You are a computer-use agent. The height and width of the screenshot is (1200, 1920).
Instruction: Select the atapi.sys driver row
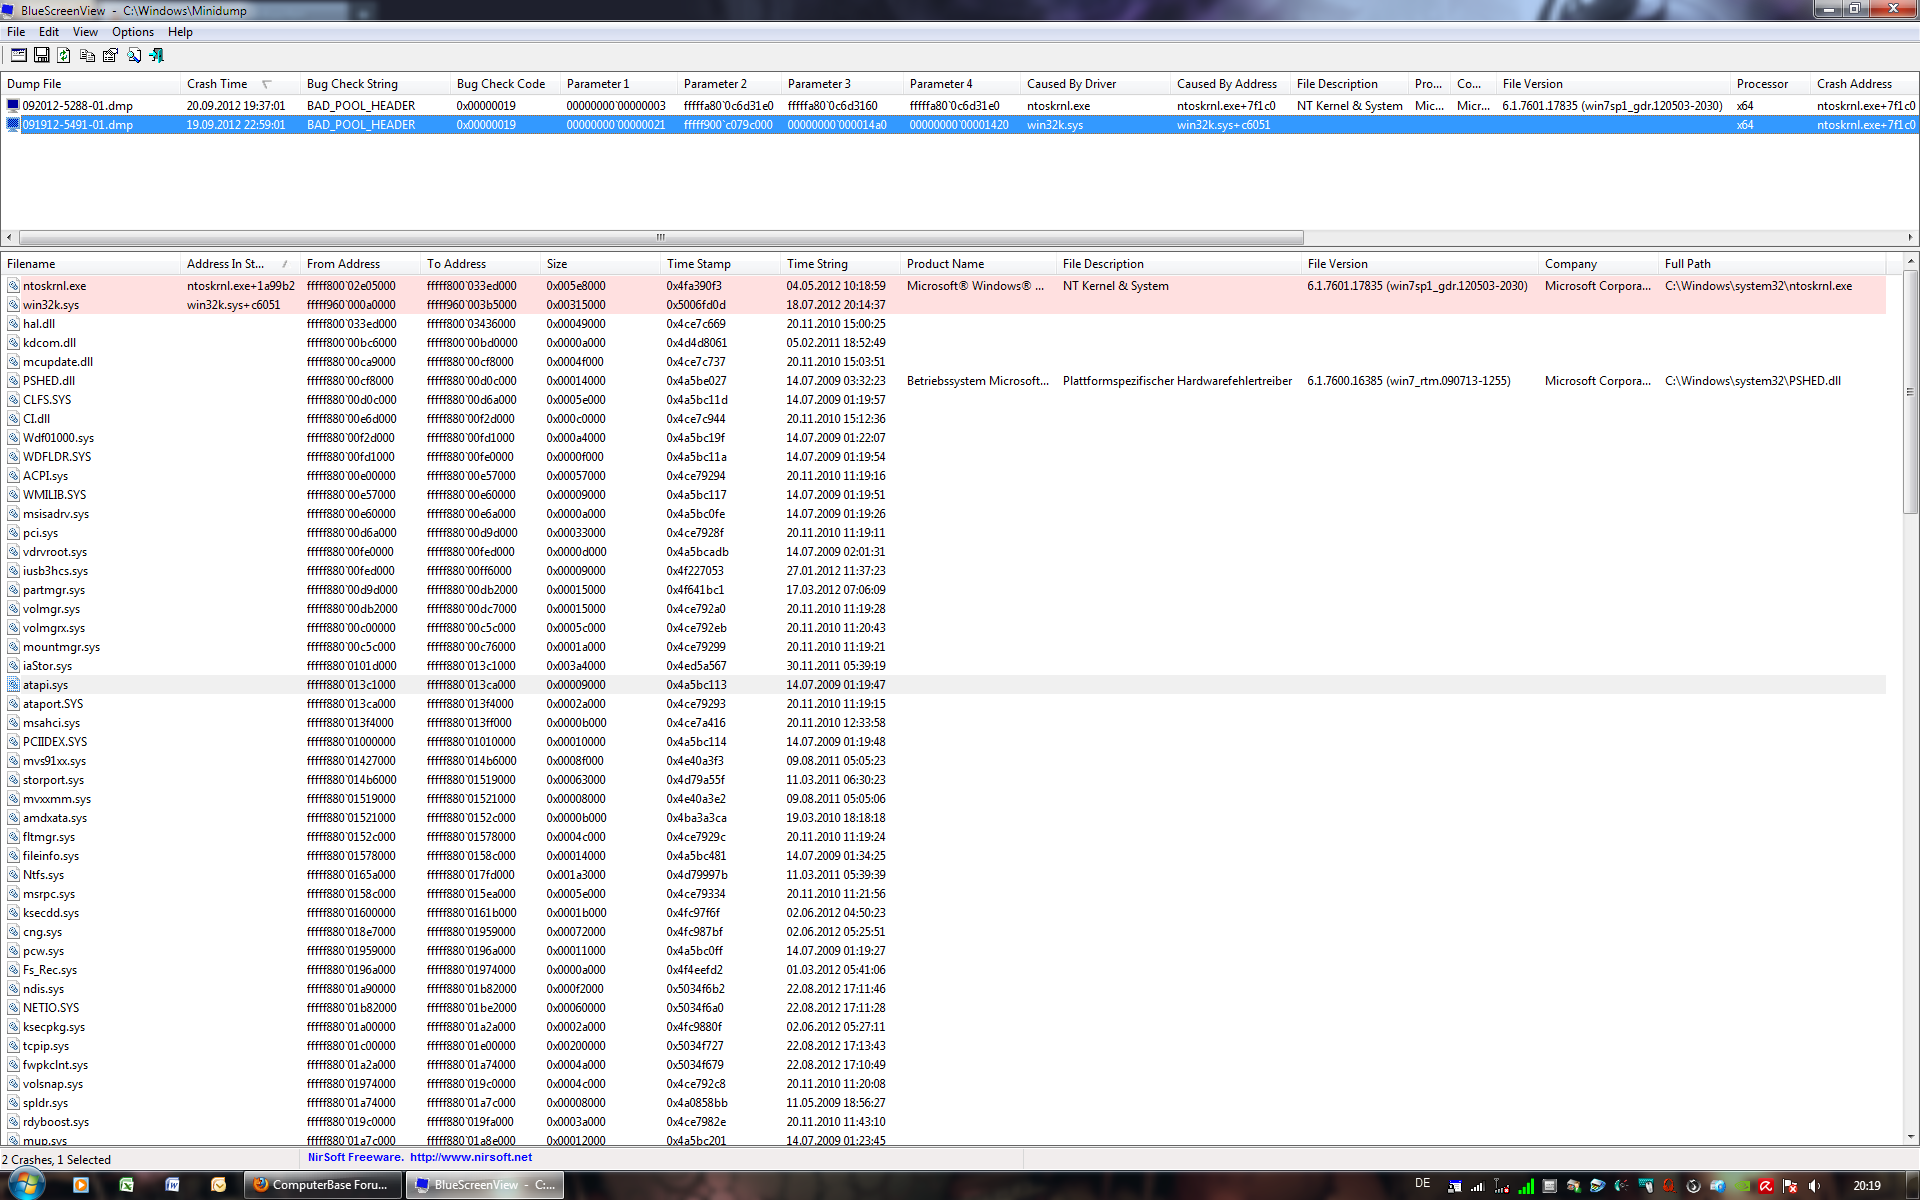tap(46, 685)
